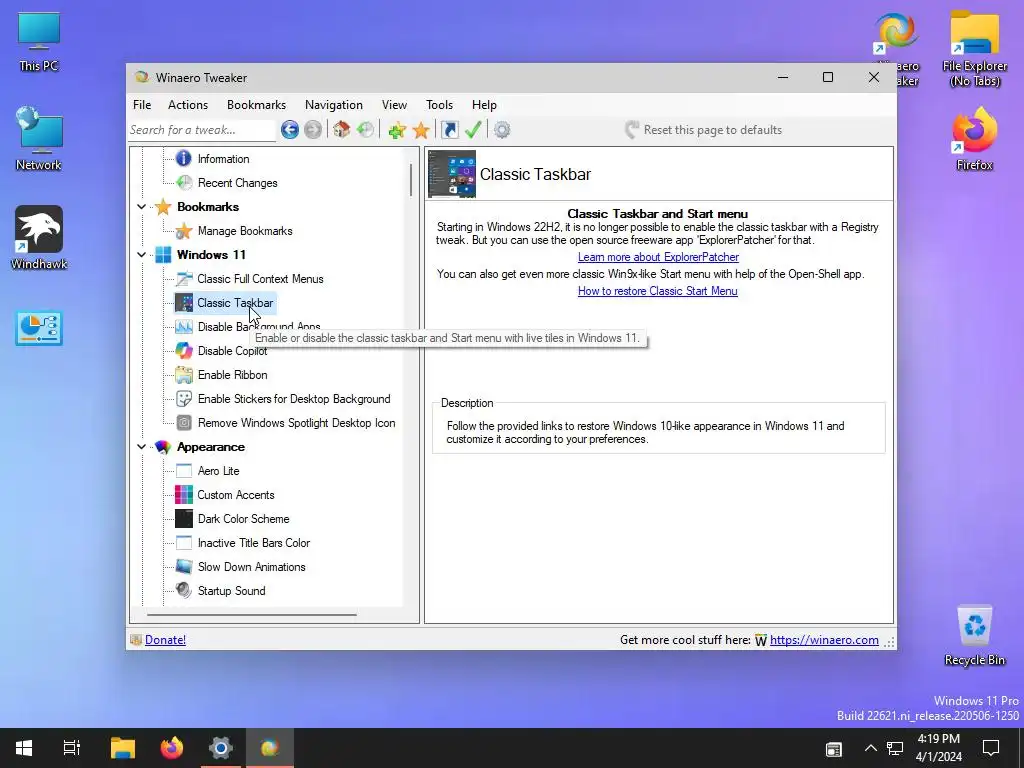
Task: Open File Explorer from the taskbar
Action: [123, 748]
